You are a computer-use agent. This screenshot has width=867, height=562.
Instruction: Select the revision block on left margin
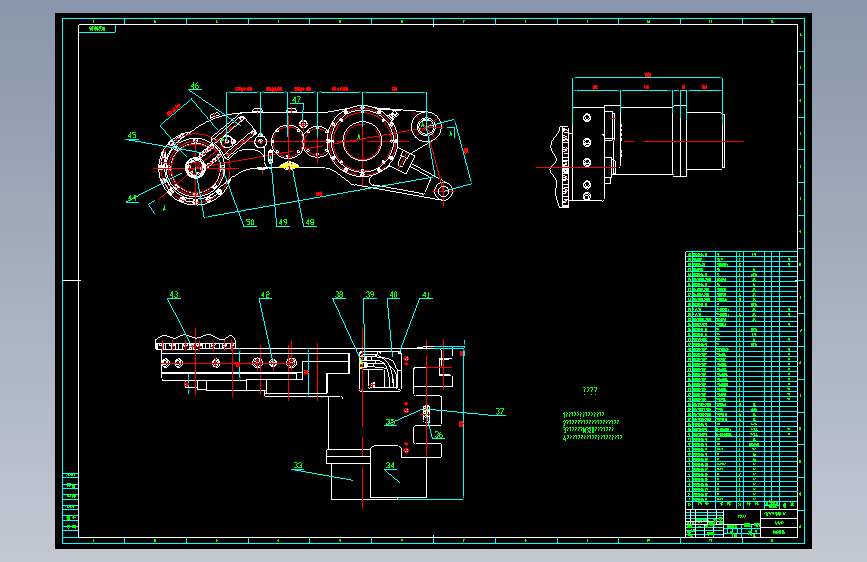71,504
